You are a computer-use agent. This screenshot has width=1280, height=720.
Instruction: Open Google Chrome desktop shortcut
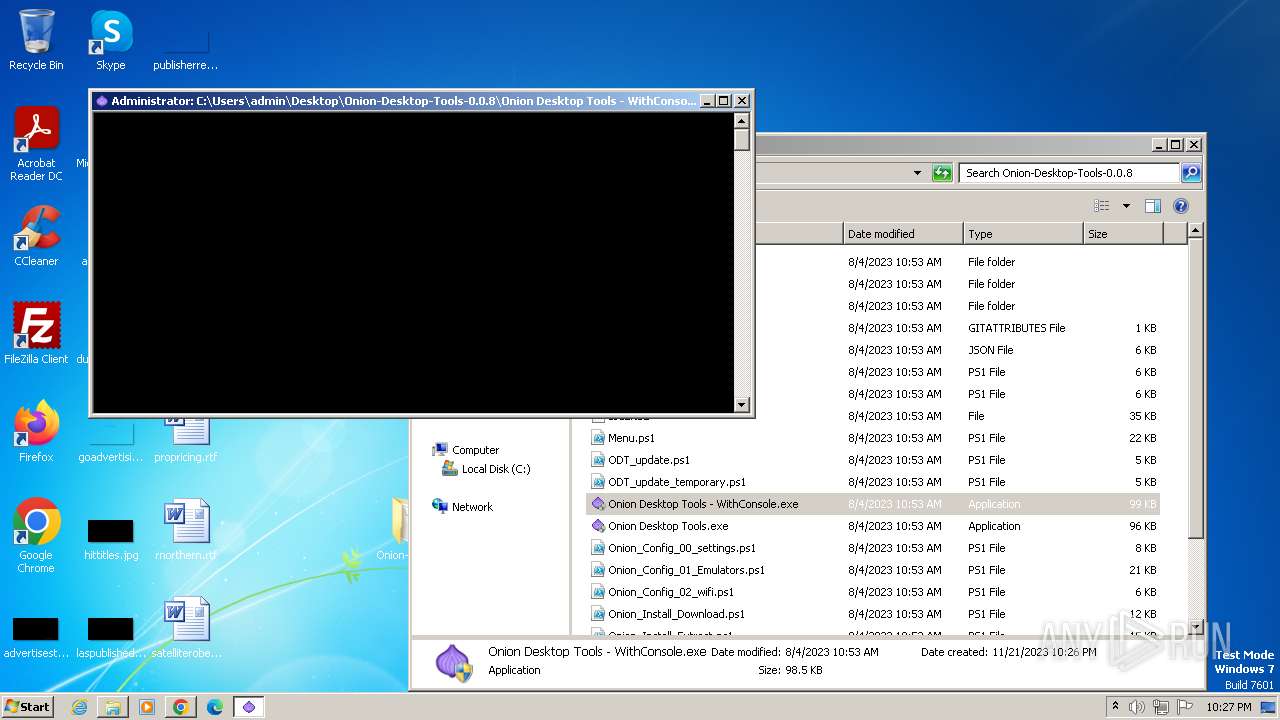click(x=36, y=535)
